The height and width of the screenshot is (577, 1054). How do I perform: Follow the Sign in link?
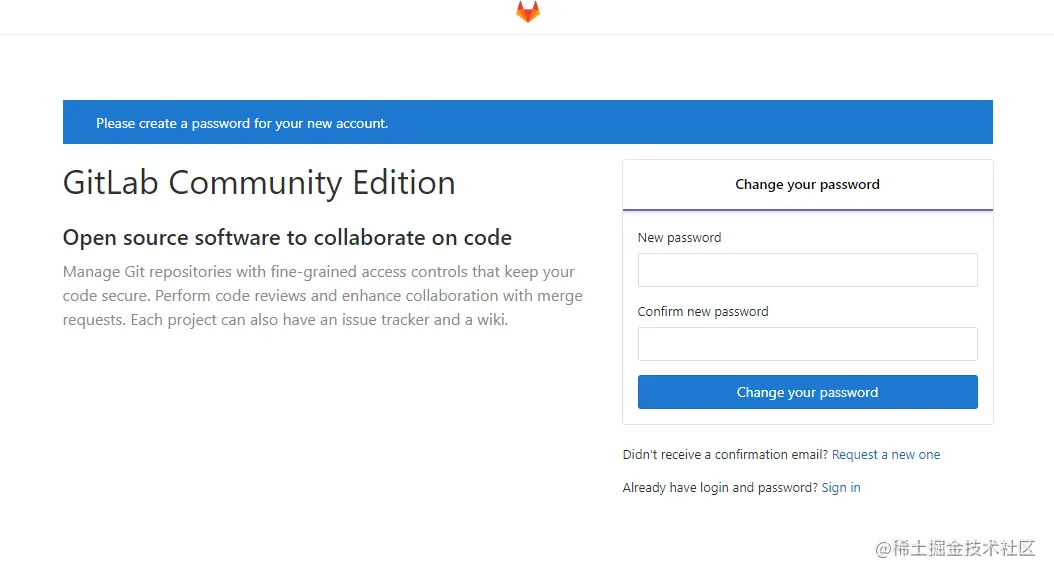pos(841,488)
